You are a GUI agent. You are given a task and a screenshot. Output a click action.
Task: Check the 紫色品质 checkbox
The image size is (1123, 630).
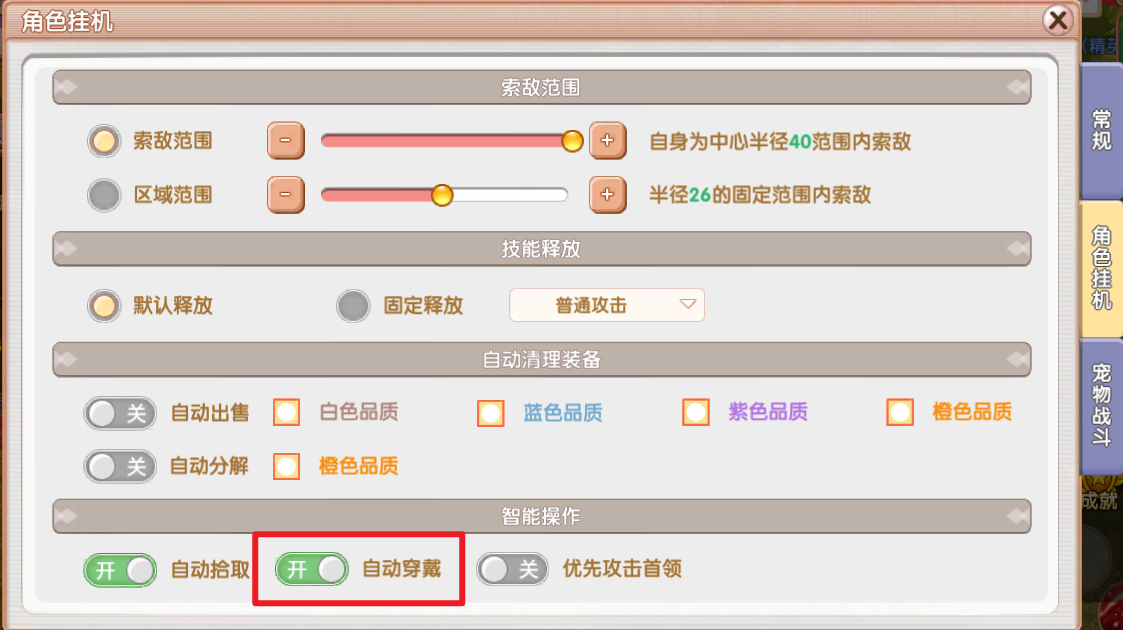click(x=696, y=412)
